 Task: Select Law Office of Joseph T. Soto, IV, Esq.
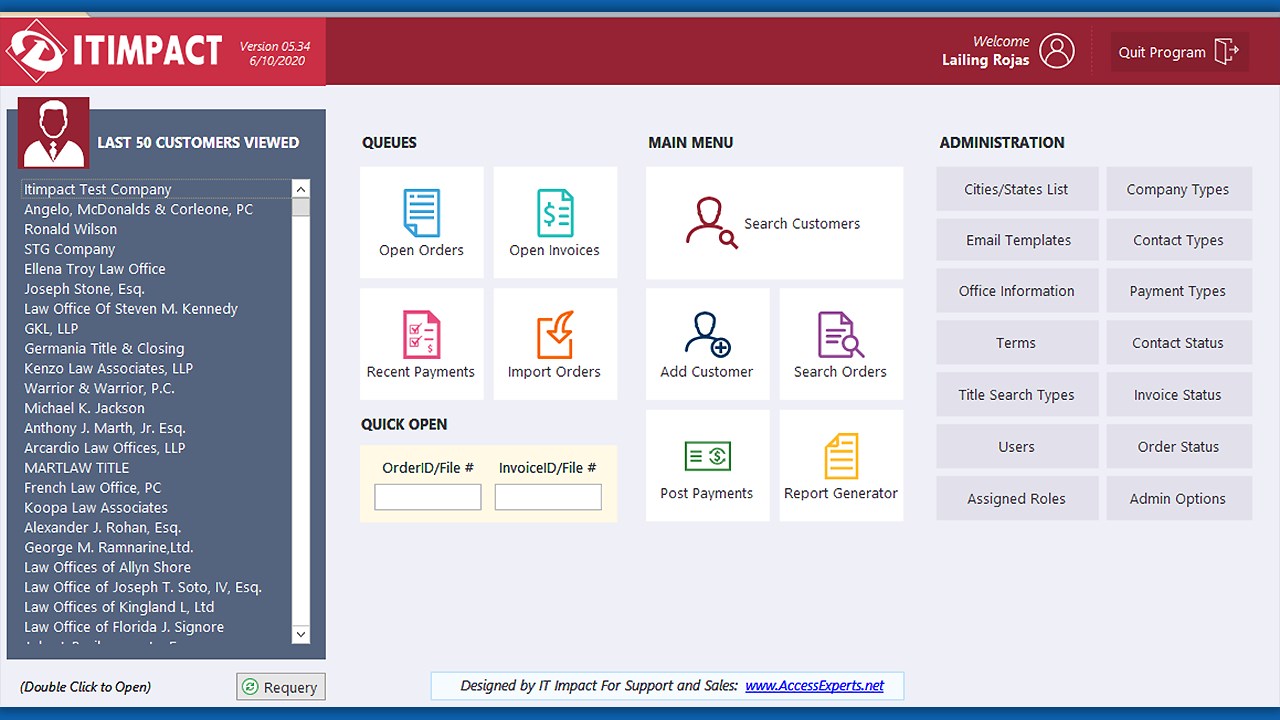pyautogui.click(x=156, y=587)
